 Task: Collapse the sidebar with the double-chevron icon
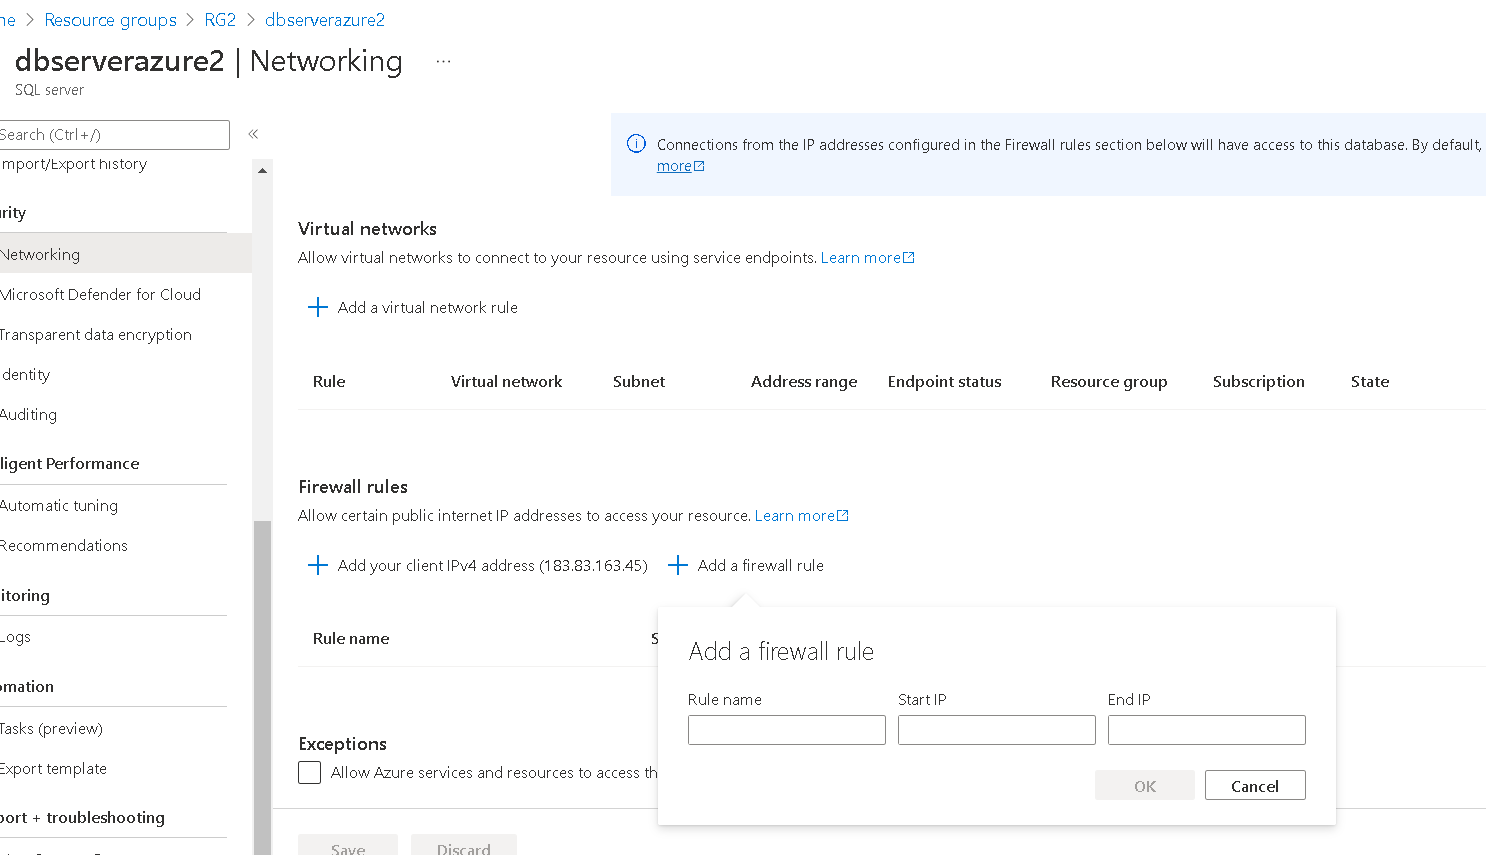pyautogui.click(x=253, y=134)
